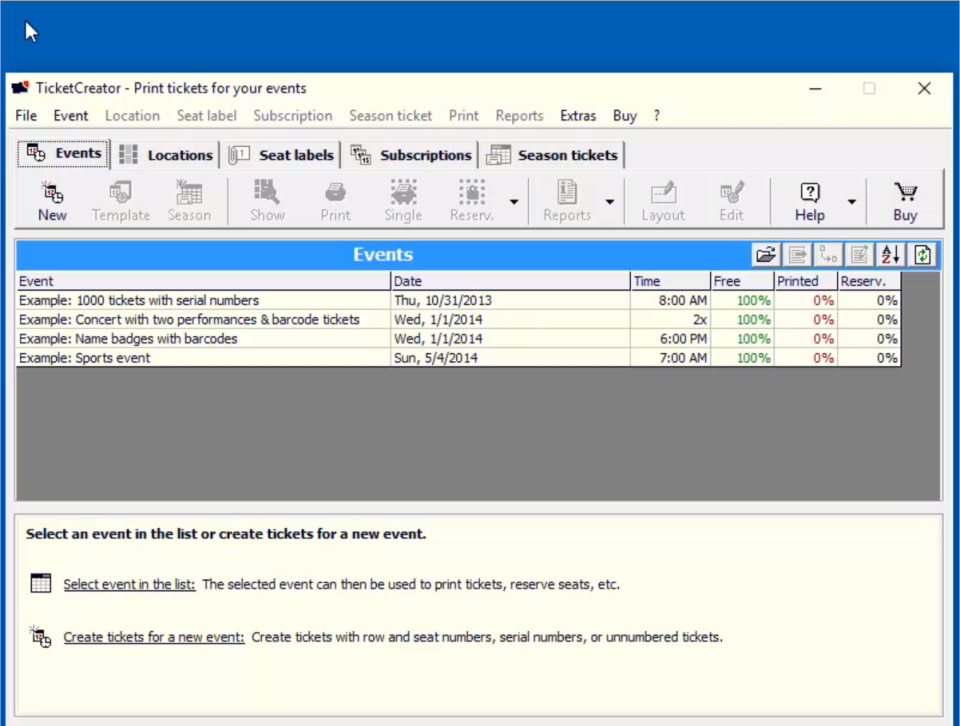Switch to the Events tab
Image resolution: width=960 pixels, height=726 pixels.
64,153
